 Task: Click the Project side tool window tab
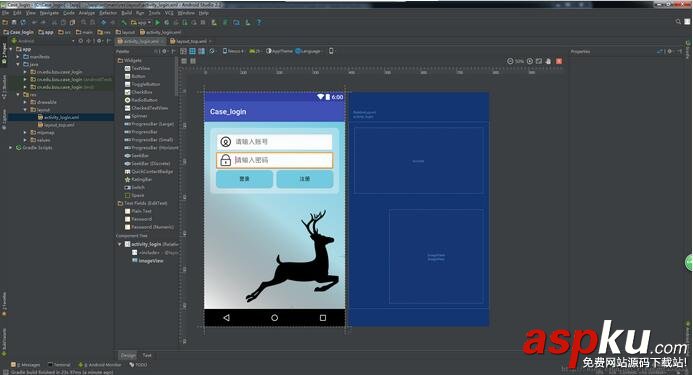point(4,54)
